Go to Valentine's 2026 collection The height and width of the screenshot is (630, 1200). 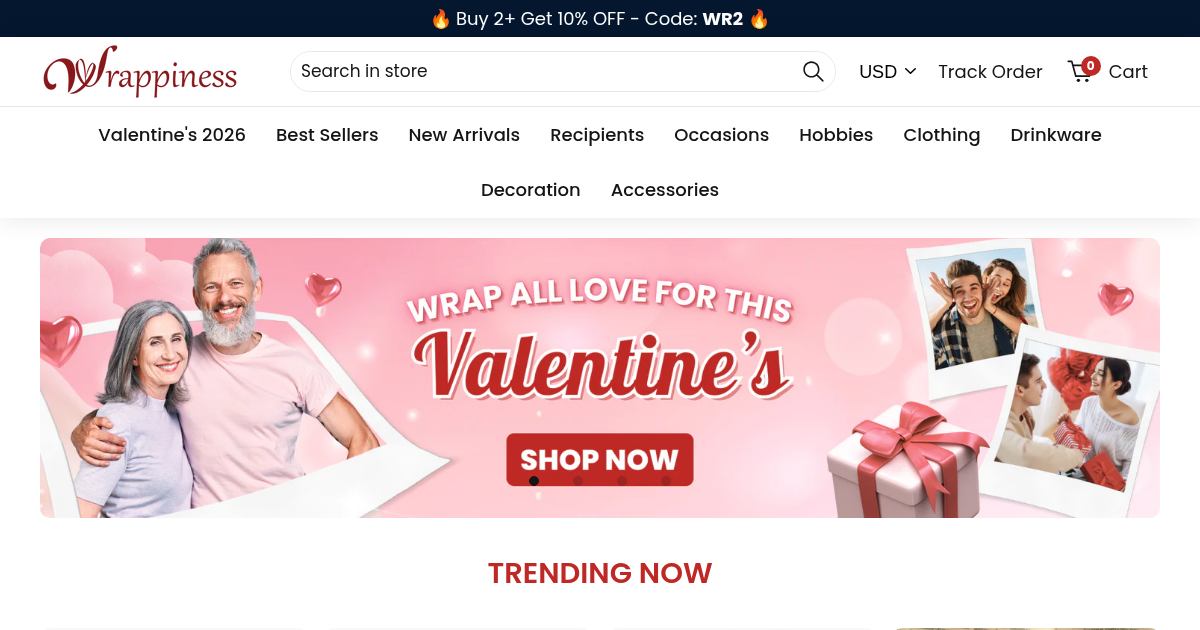pyautogui.click(x=172, y=135)
